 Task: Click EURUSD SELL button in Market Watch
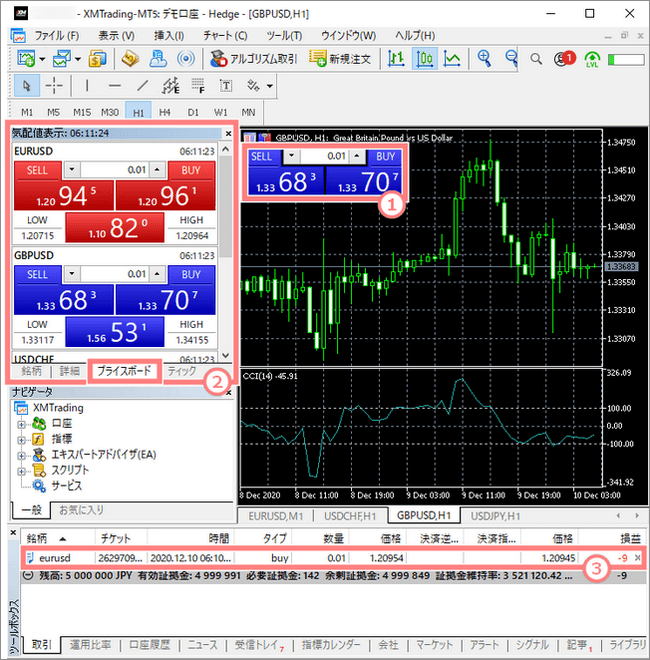pyautogui.click(x=37, y=170)
